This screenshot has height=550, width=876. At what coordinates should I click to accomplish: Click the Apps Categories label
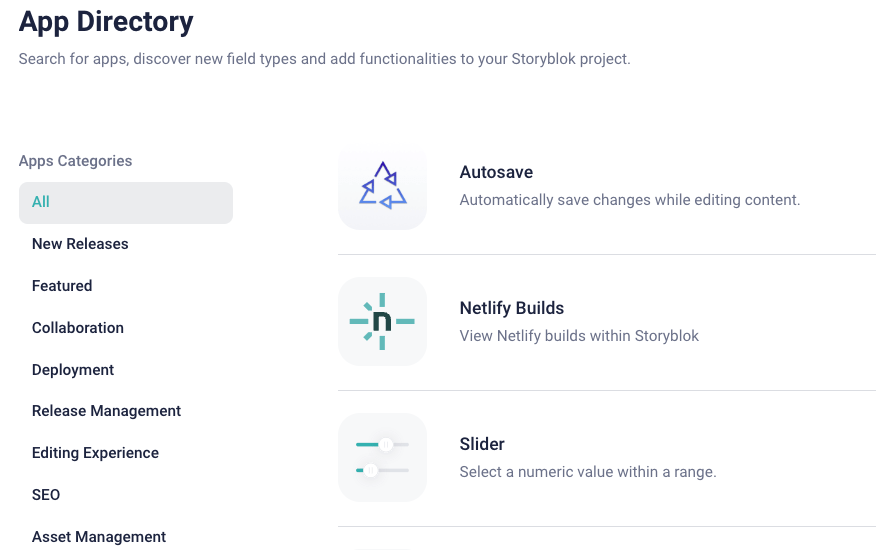point(75,161)
